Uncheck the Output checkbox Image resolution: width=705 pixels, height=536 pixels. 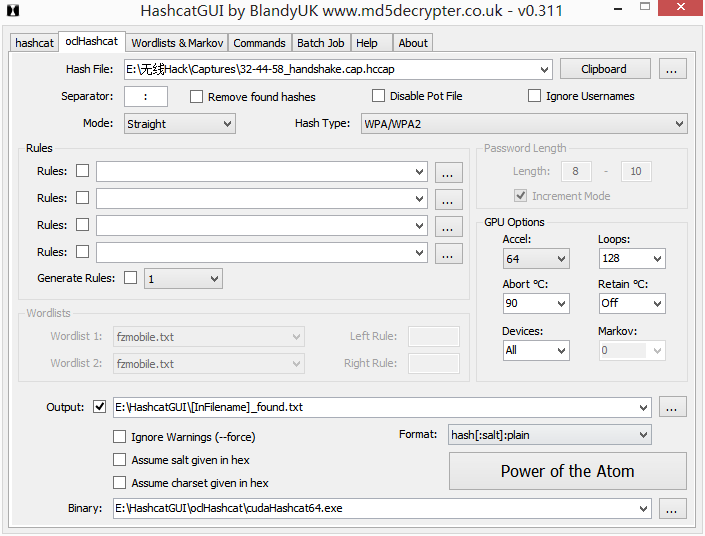pos(99,407)
